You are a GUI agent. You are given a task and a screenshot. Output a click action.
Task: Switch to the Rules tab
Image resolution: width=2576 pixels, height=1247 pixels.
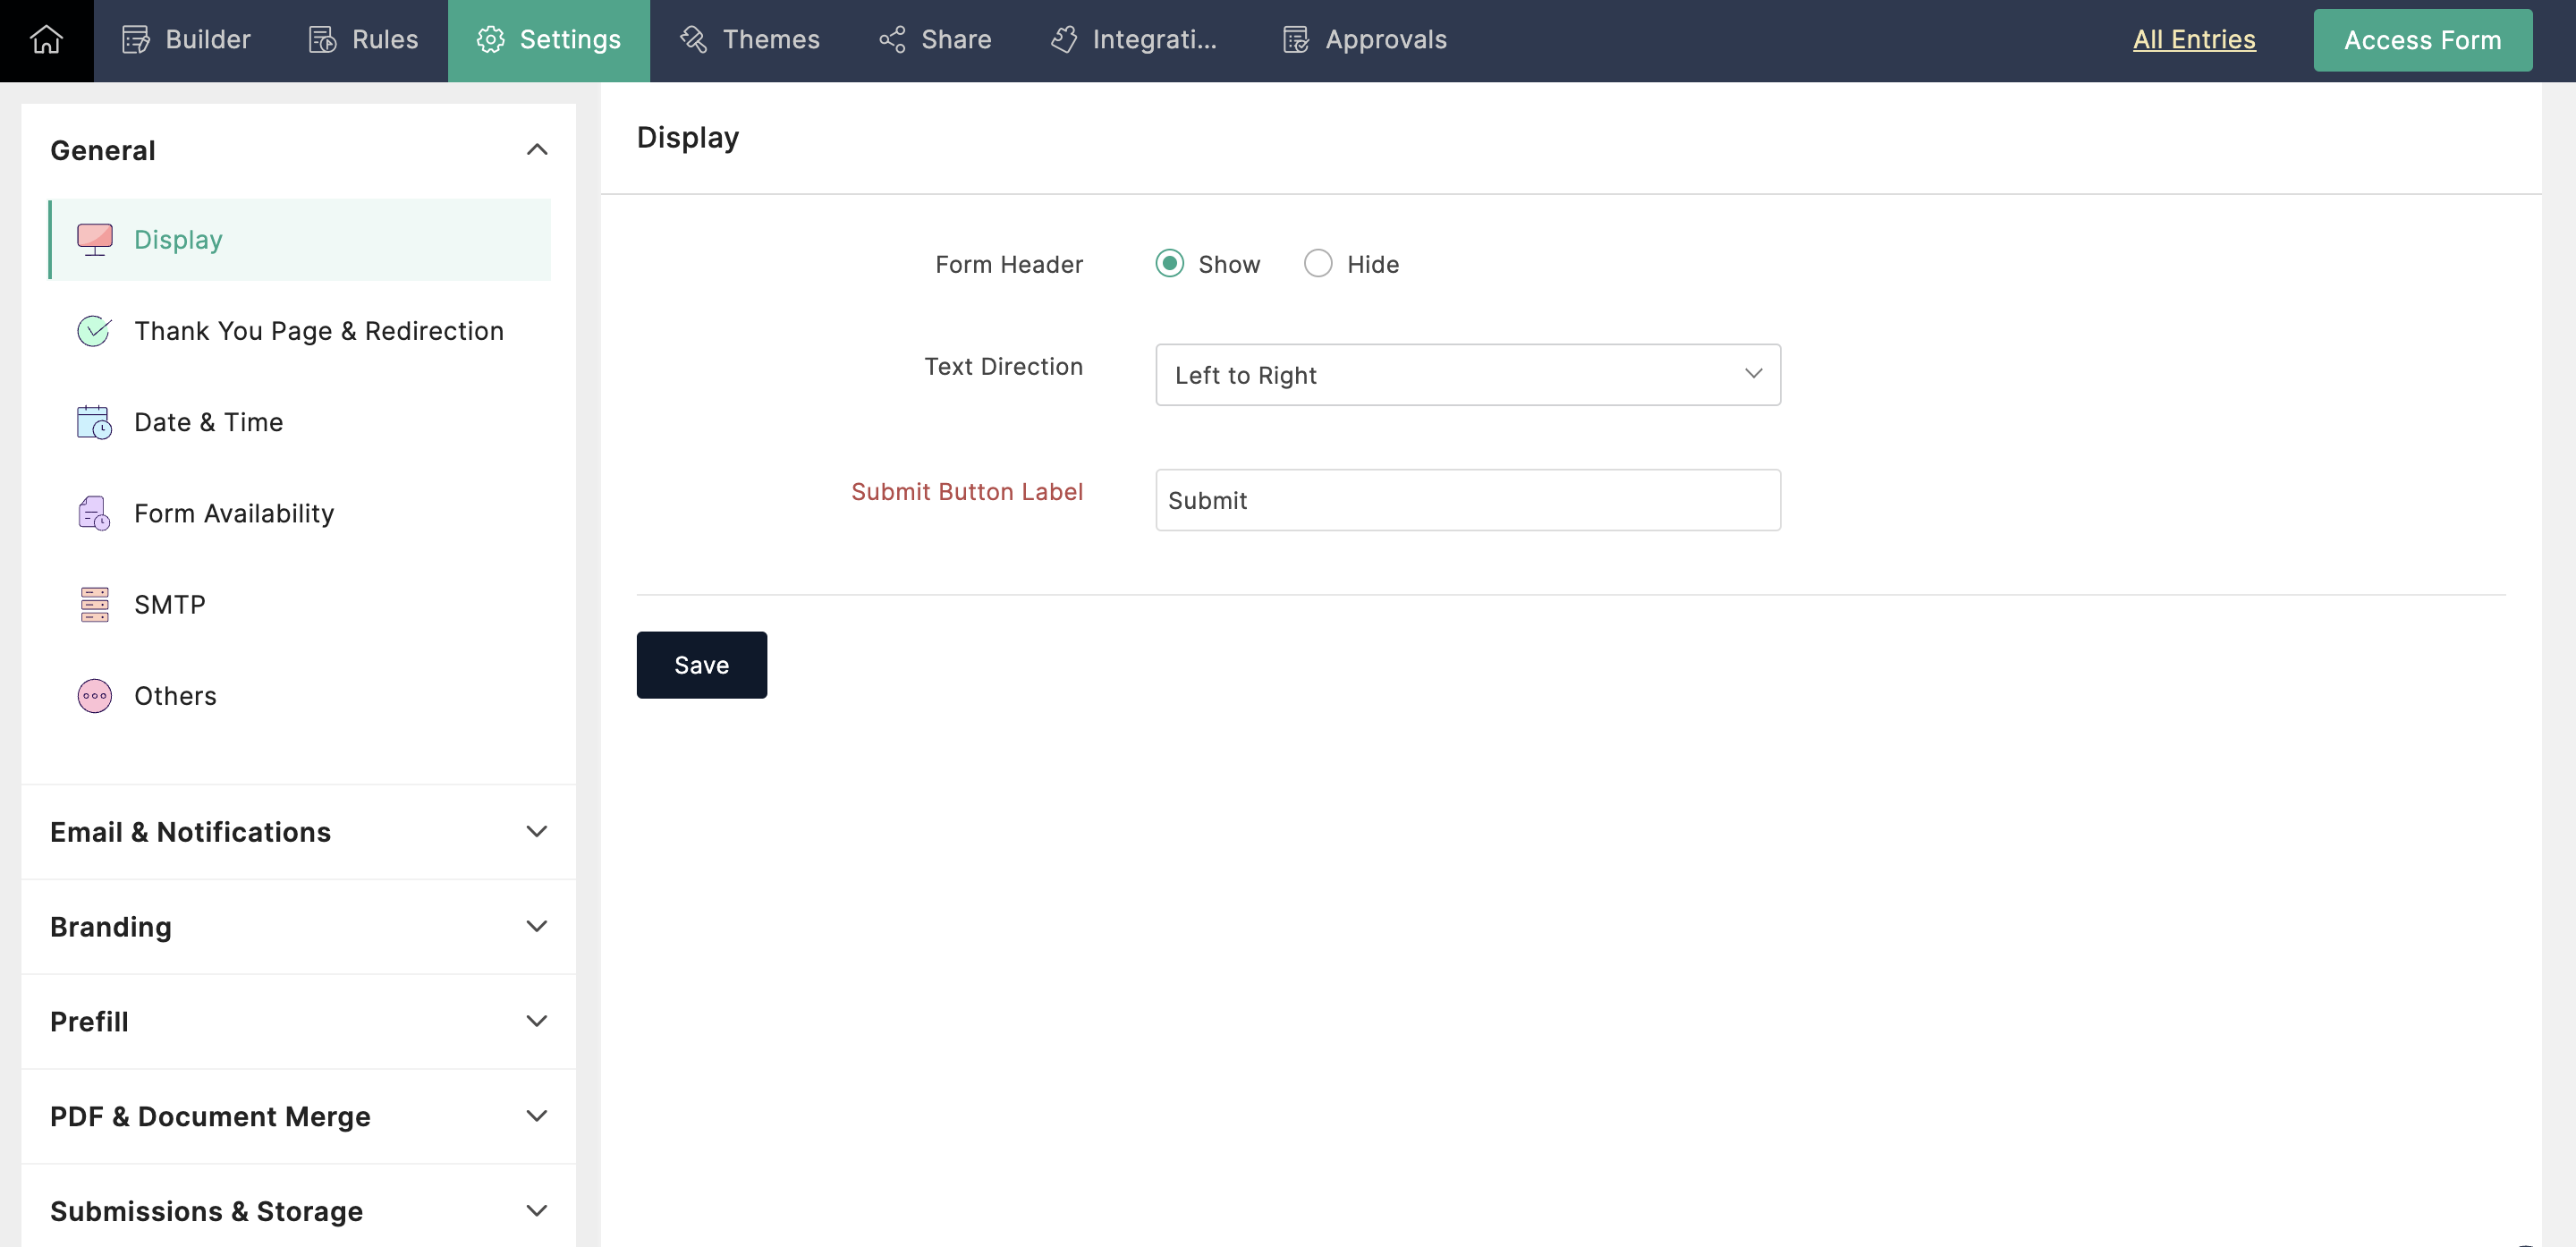pos(364,40)
